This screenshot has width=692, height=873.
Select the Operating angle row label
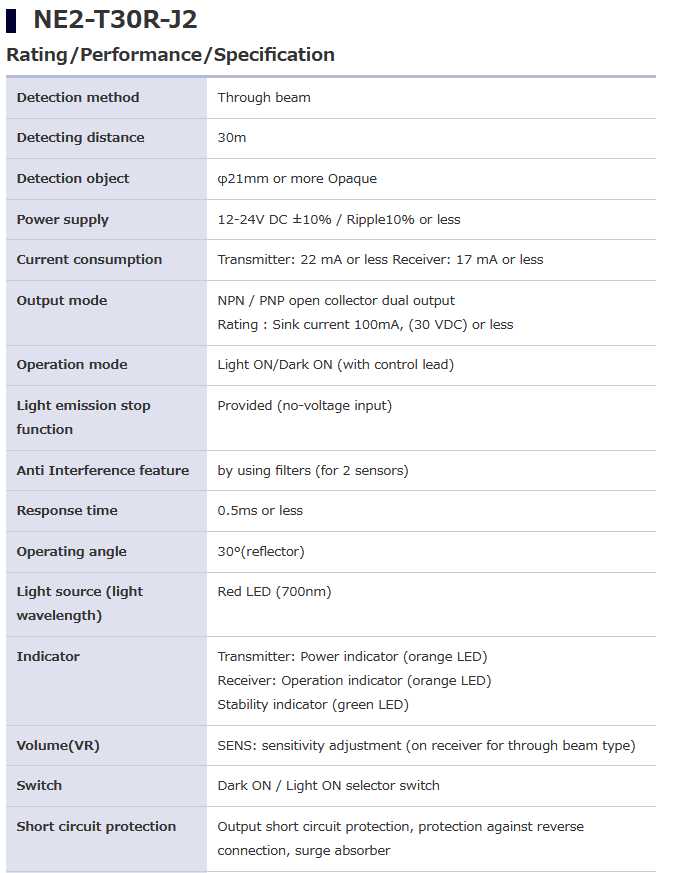tap(71, 552)
